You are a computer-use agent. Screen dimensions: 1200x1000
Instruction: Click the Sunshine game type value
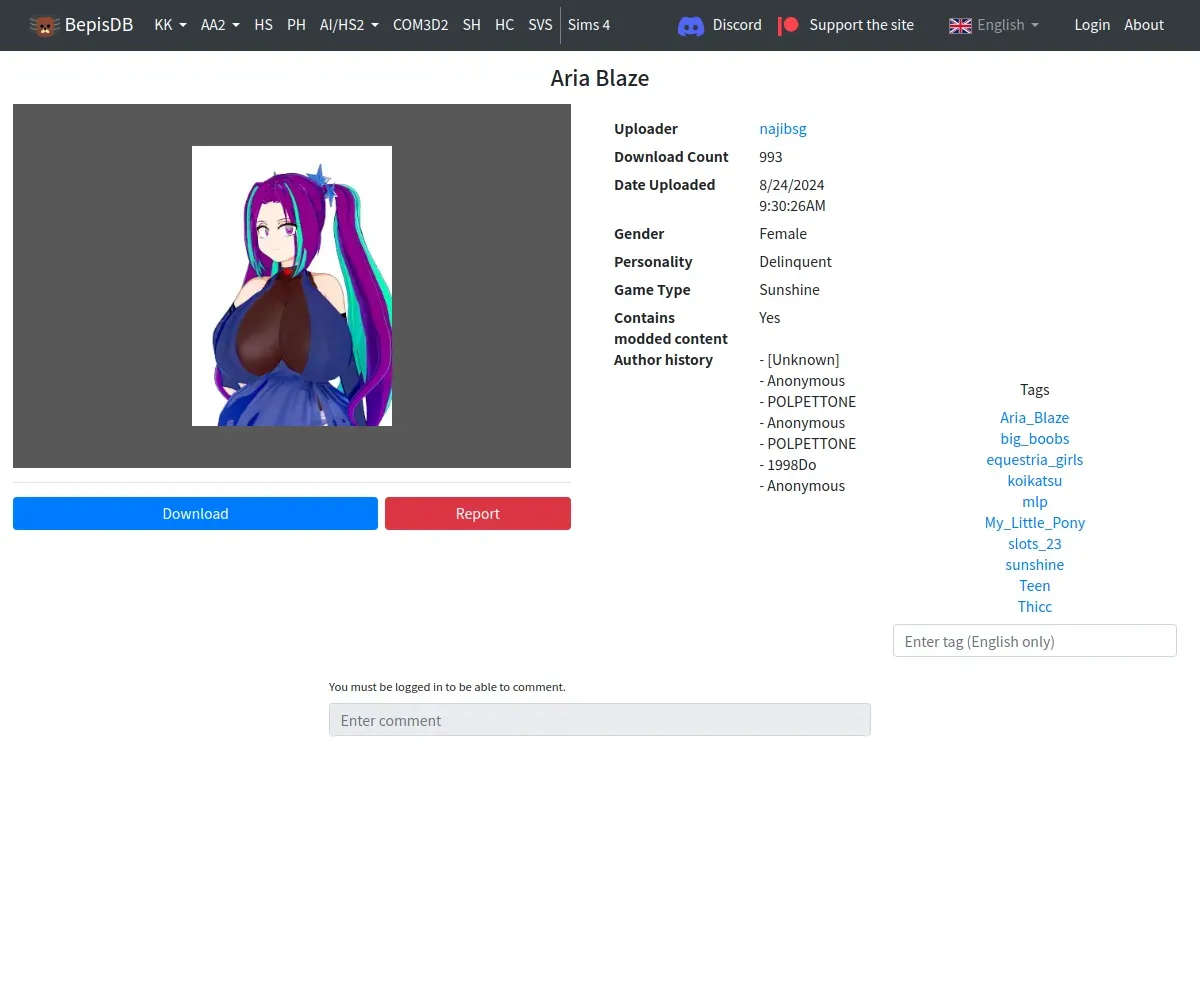pyautogui.click(x=789, y=290)
